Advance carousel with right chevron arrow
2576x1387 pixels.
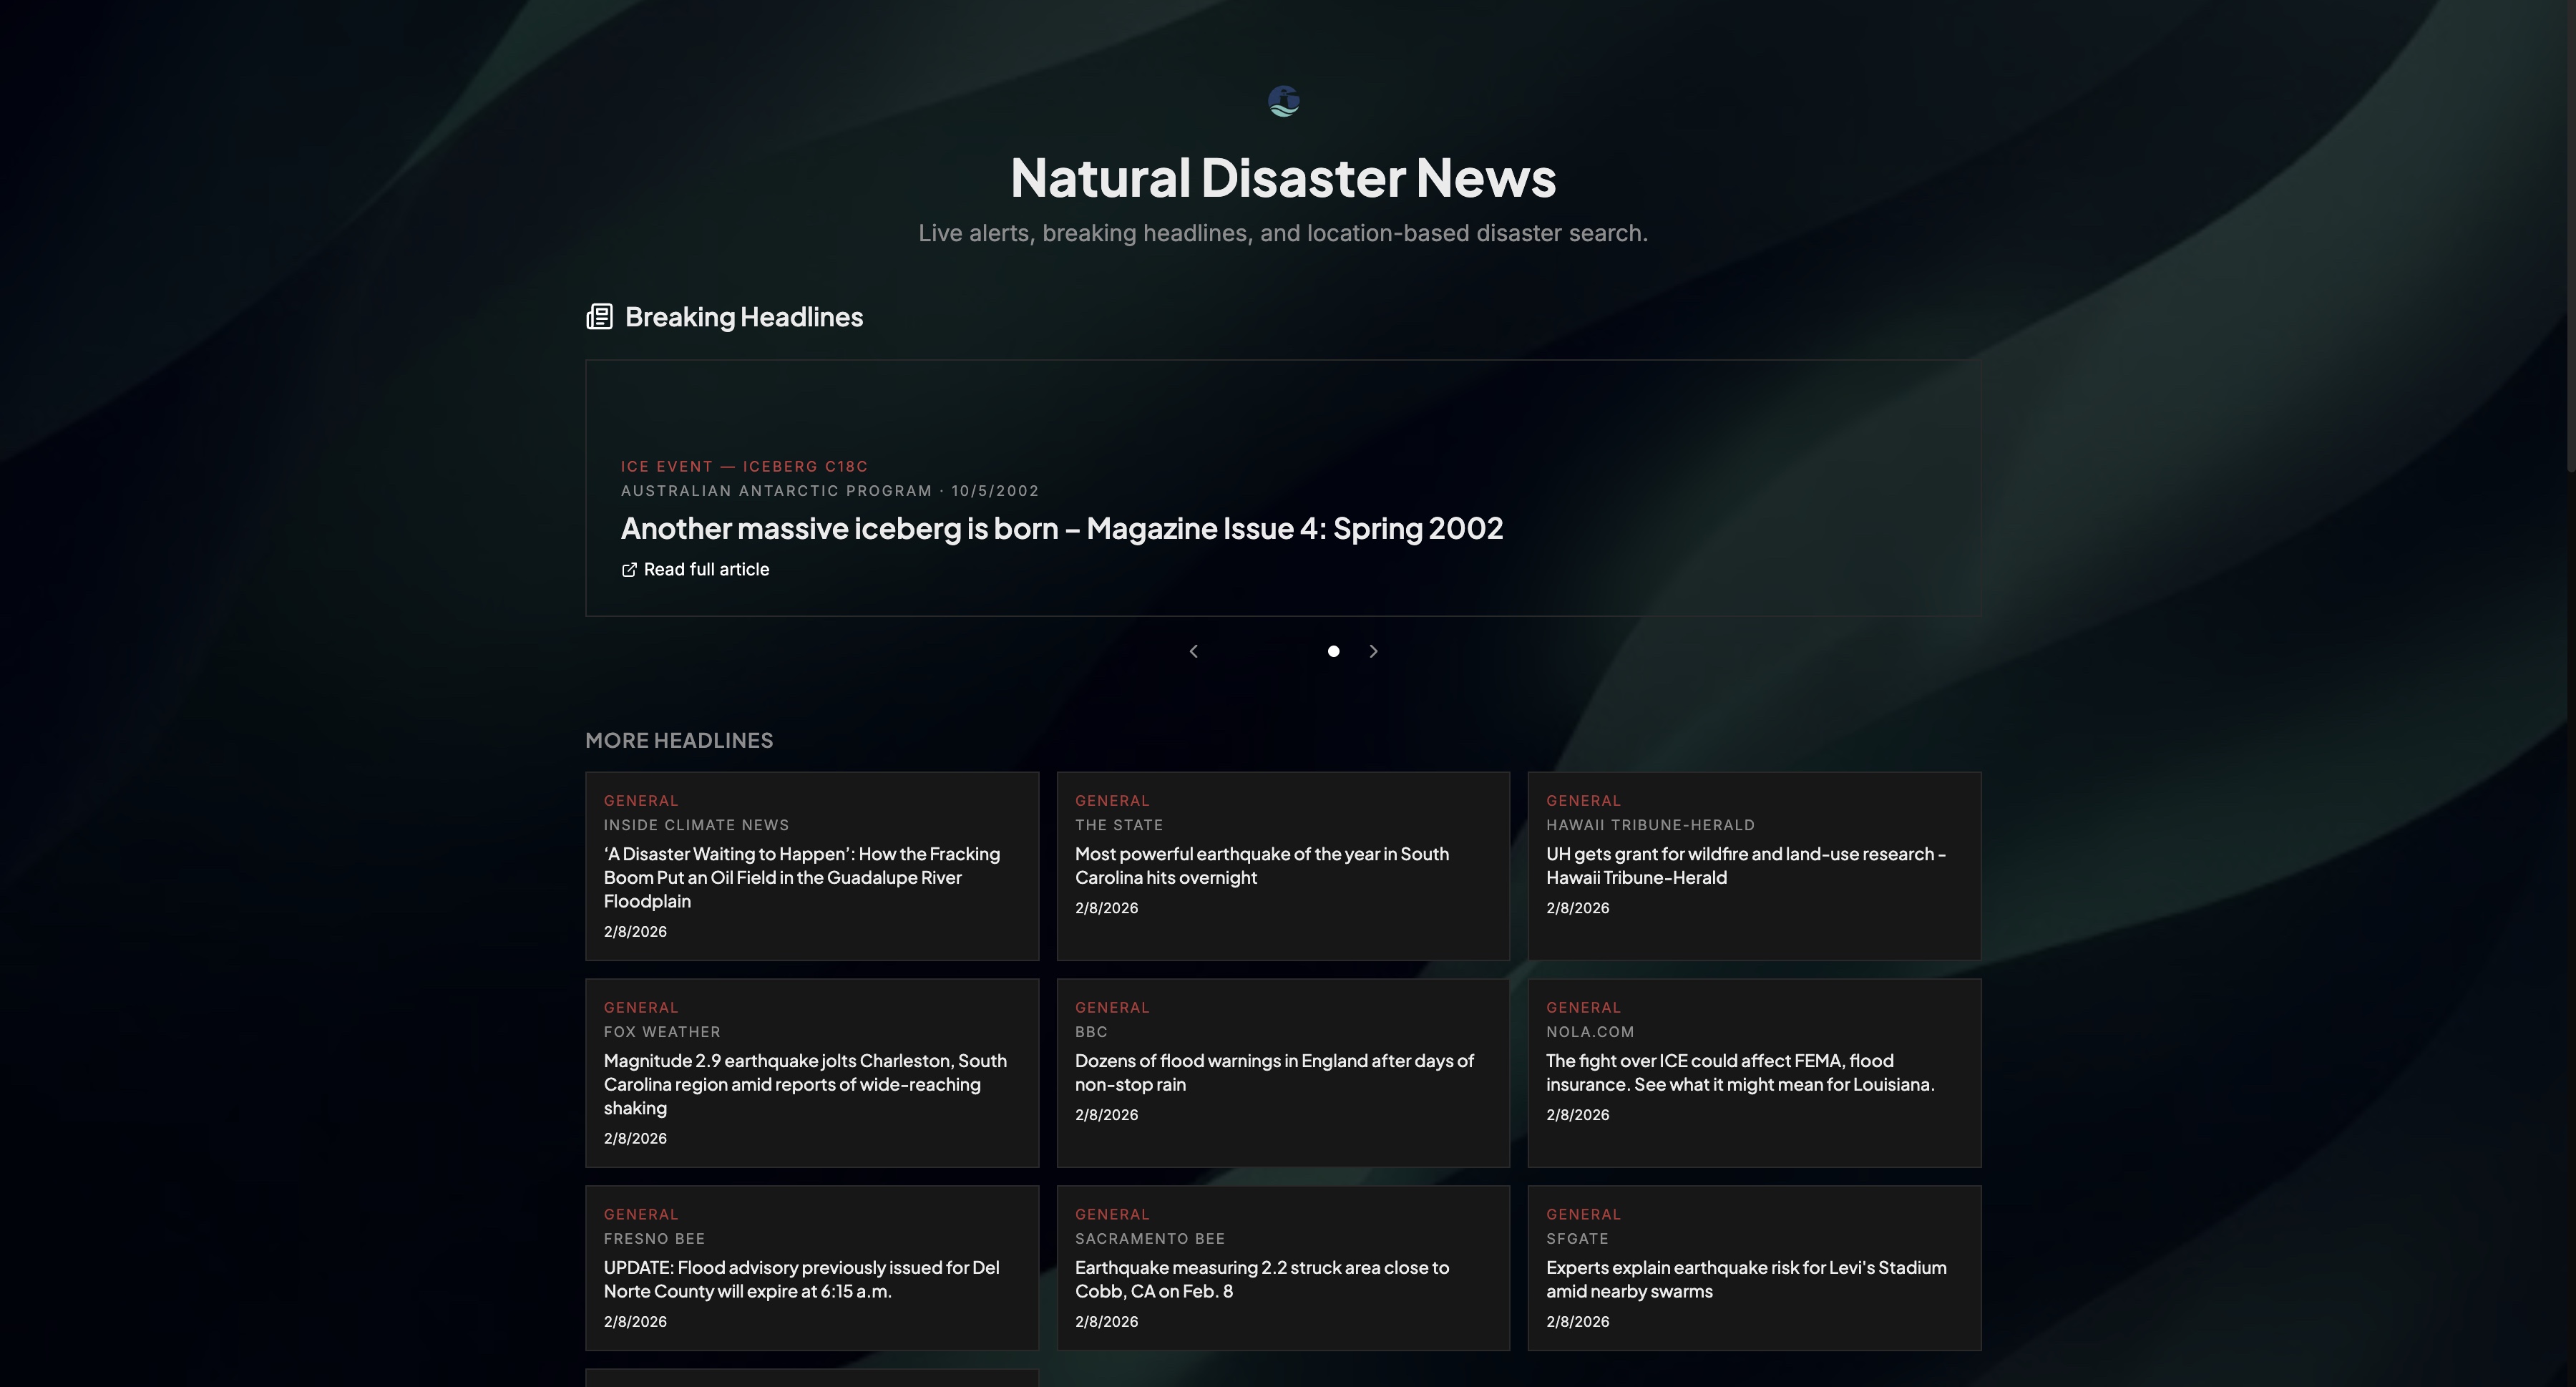point(1373,651)
